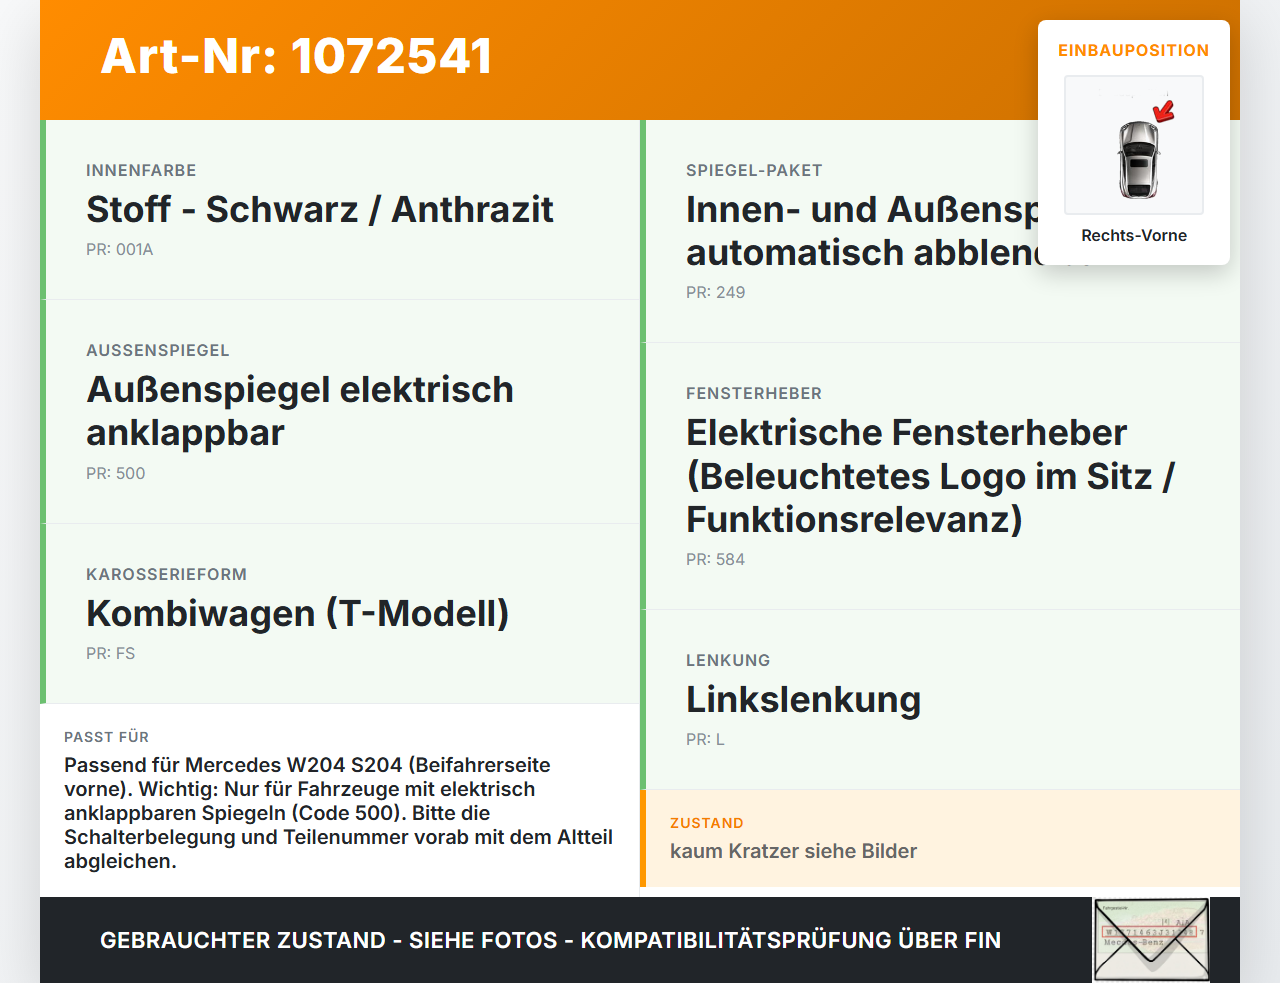The height and width of the screenshot is (983, 1280).
Task: Click the PASST FÜR label
Action: [107, 737]
